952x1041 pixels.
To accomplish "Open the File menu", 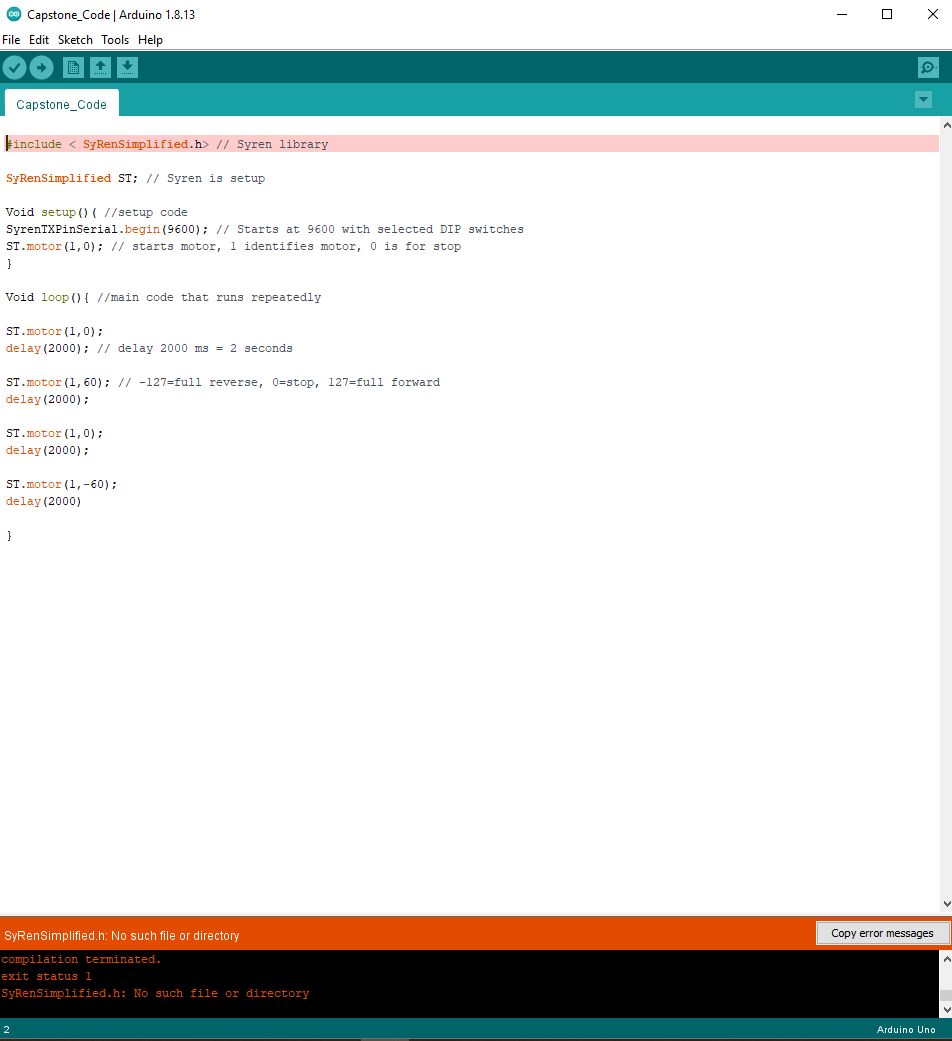I will pyautogui.click(x=11, y=40).
